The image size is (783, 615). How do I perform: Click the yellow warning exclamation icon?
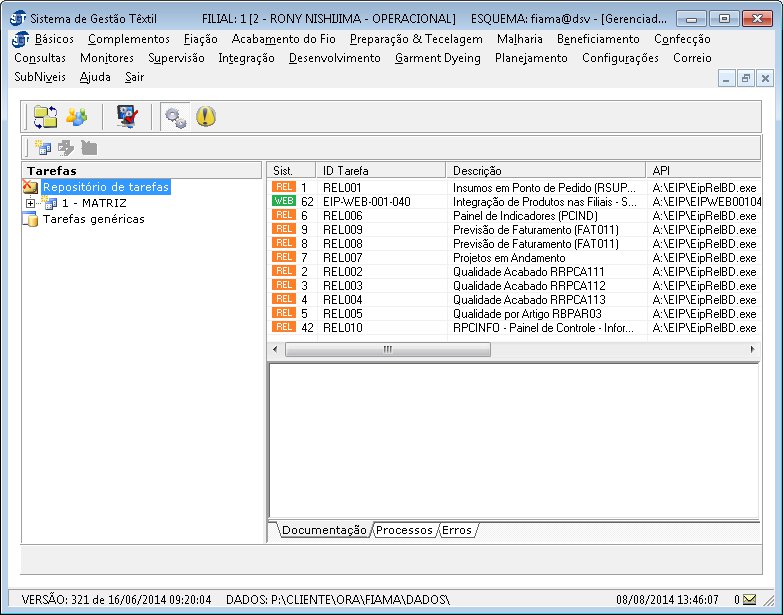[x=206, y=116]
